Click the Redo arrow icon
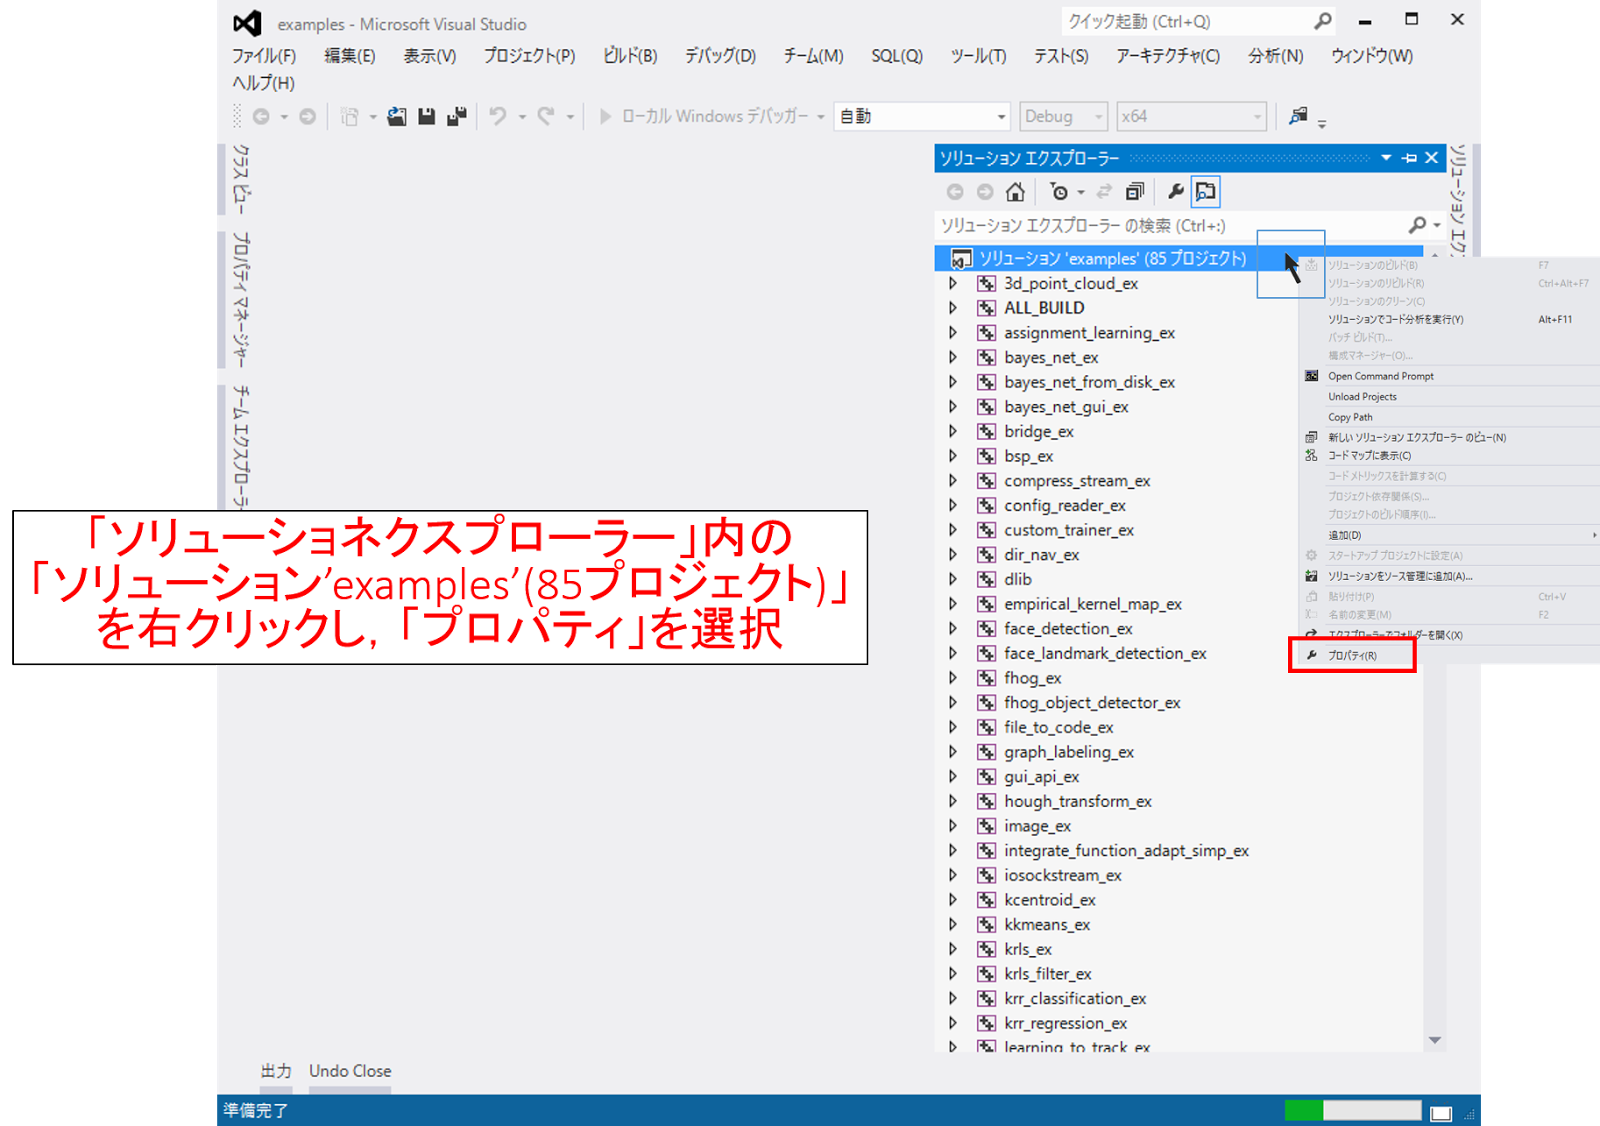Screen dimensions: 1600x1126 546,117
